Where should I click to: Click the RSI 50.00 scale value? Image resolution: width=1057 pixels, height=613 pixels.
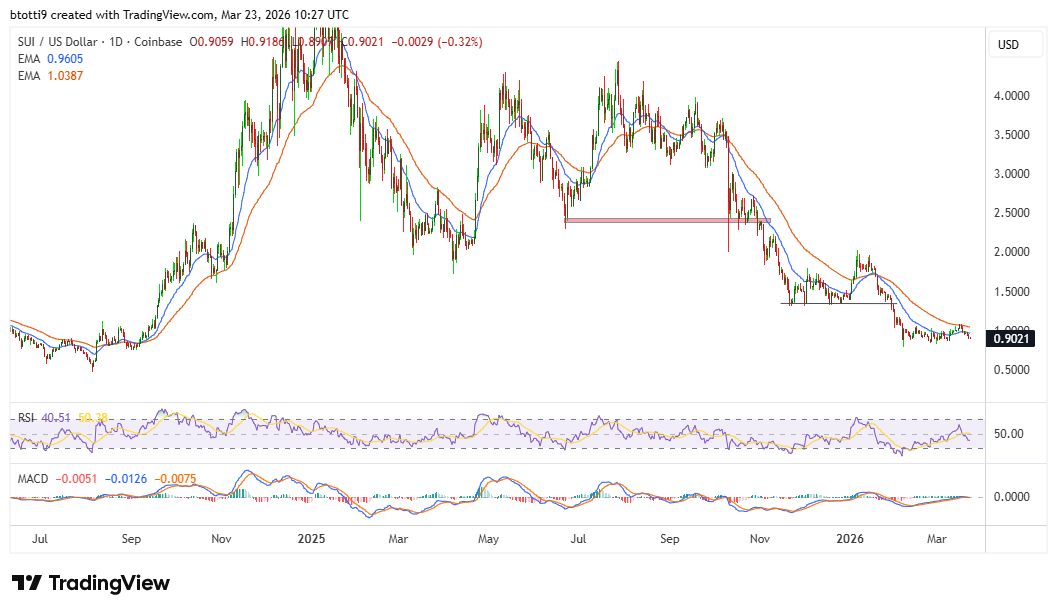point(1012,434)
